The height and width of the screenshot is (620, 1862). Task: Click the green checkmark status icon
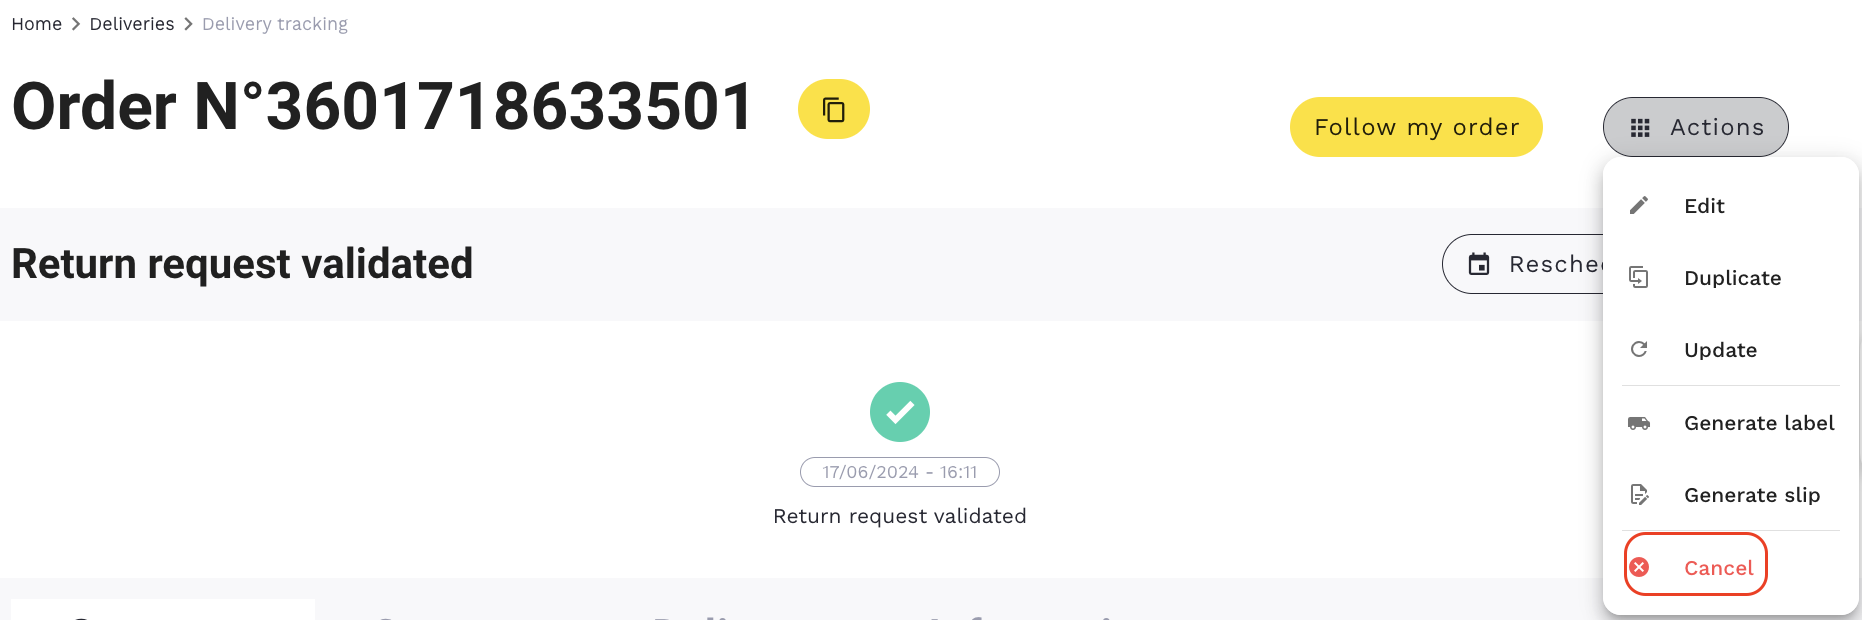click(899, 412)
